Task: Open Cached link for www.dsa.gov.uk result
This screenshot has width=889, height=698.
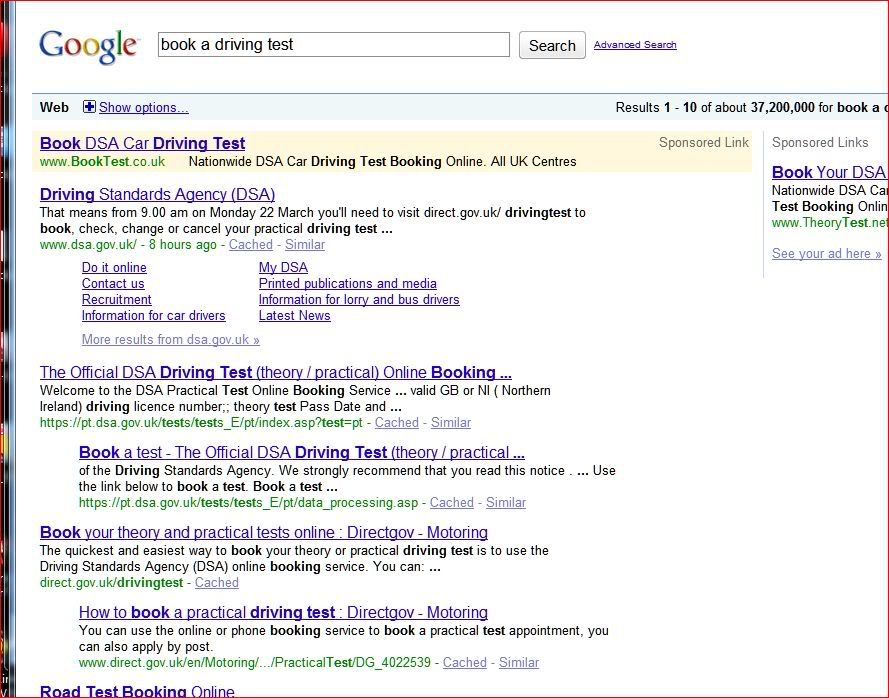Action: pyautogui.click(x=251, y=244)
